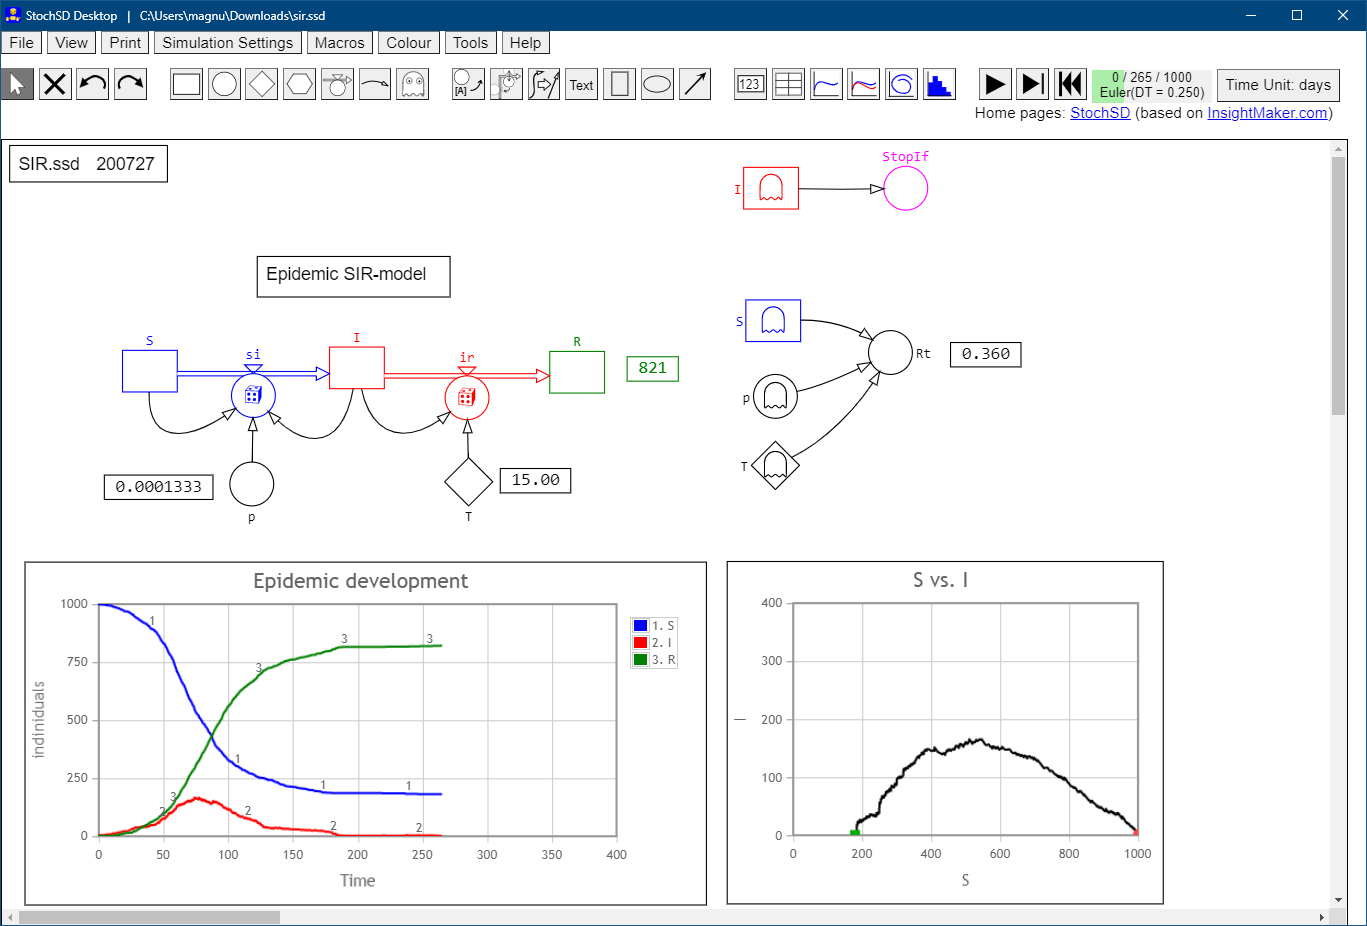Viewport: 1367px width, 926px height.
Task: Select the Number Box tool
Action: [750, 85]
